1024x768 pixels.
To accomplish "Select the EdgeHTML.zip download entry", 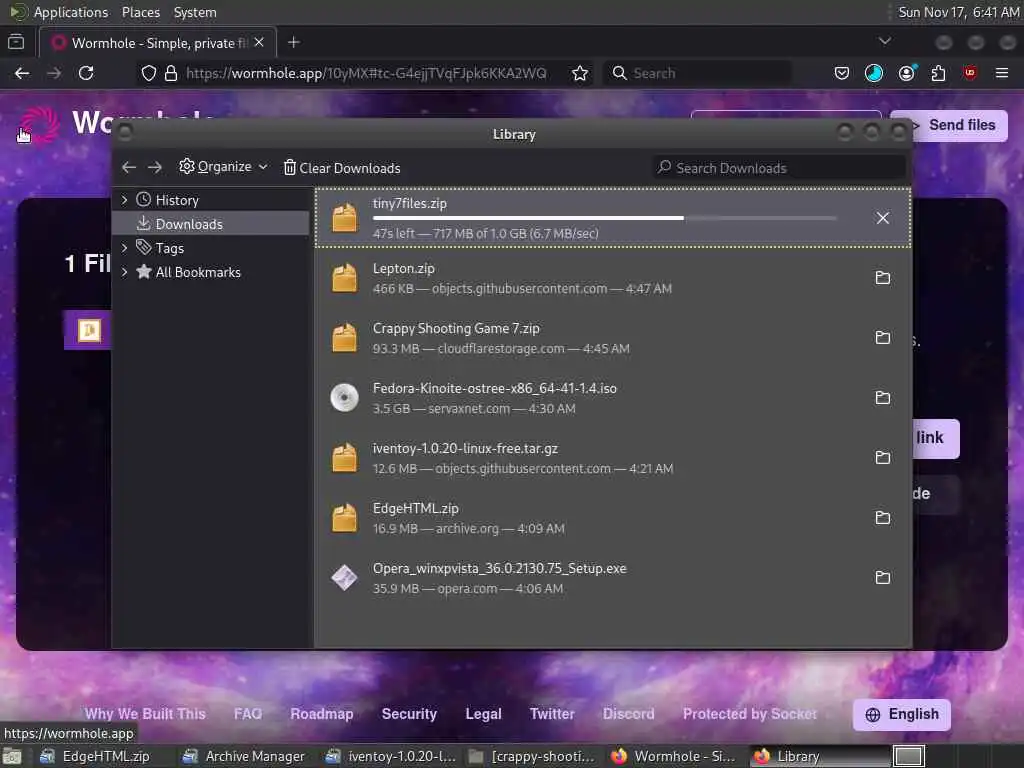I will pos(613,518).
